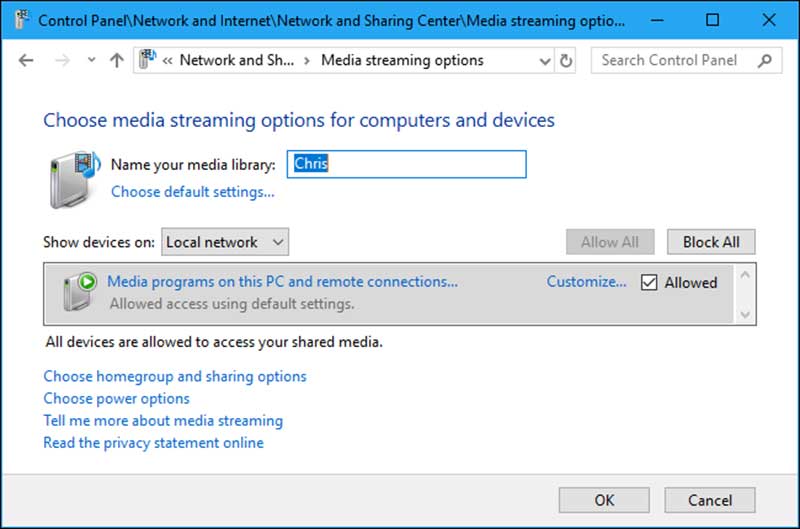The image size is (800, 529).
Task: Click the Back navigation arrow
Action: 26,60
